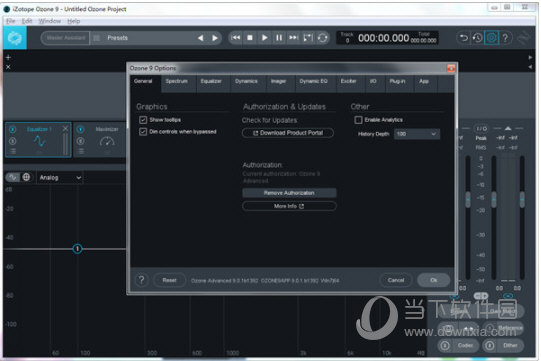
Task: Click the remove track X icon
Action: (x=8, y=67)
